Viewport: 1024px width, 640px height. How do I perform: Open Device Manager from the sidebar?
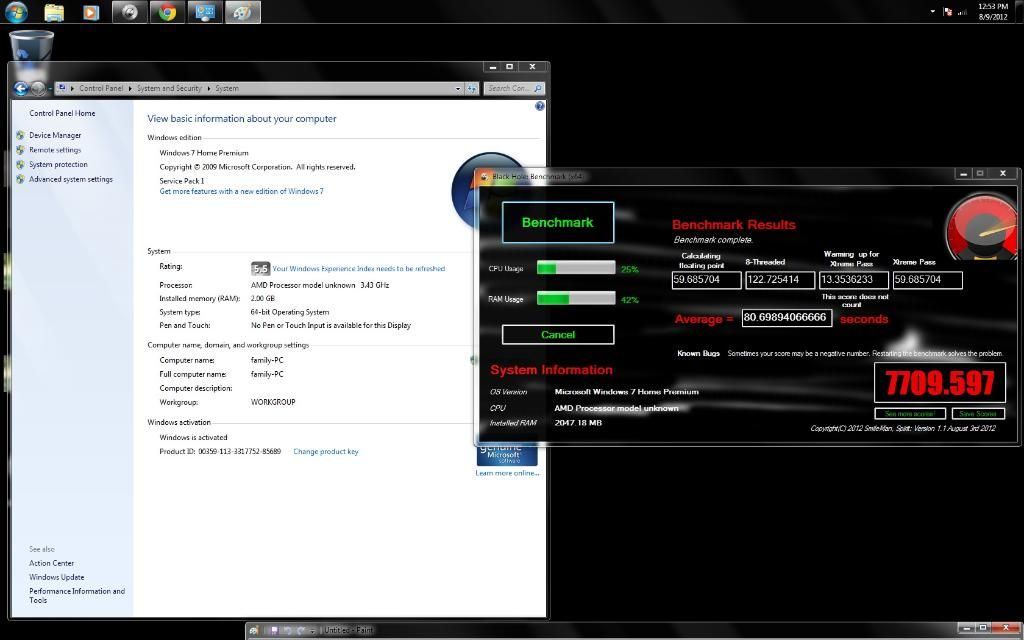(55, 135)
